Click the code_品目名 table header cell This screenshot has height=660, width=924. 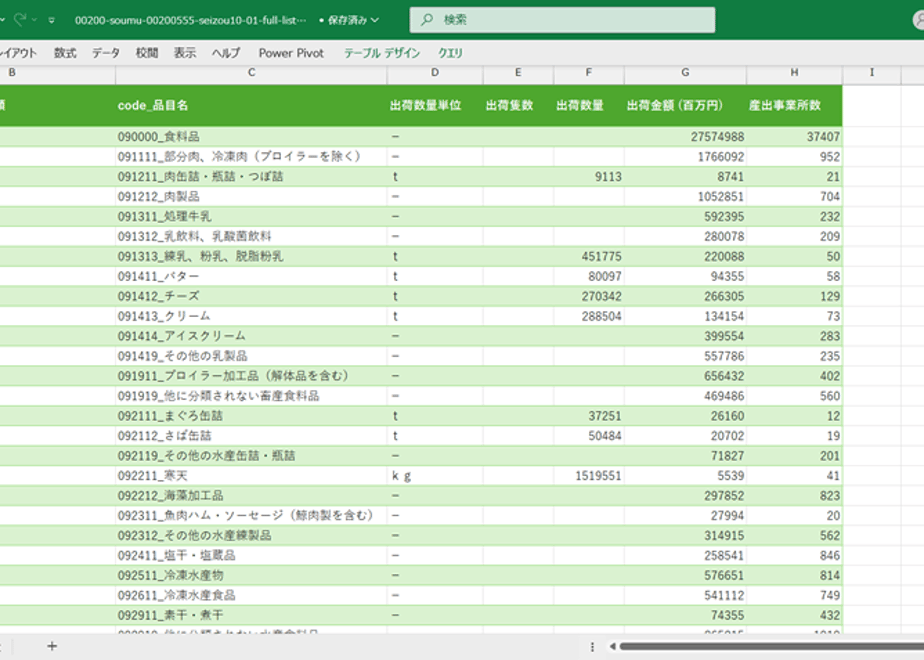252,105
